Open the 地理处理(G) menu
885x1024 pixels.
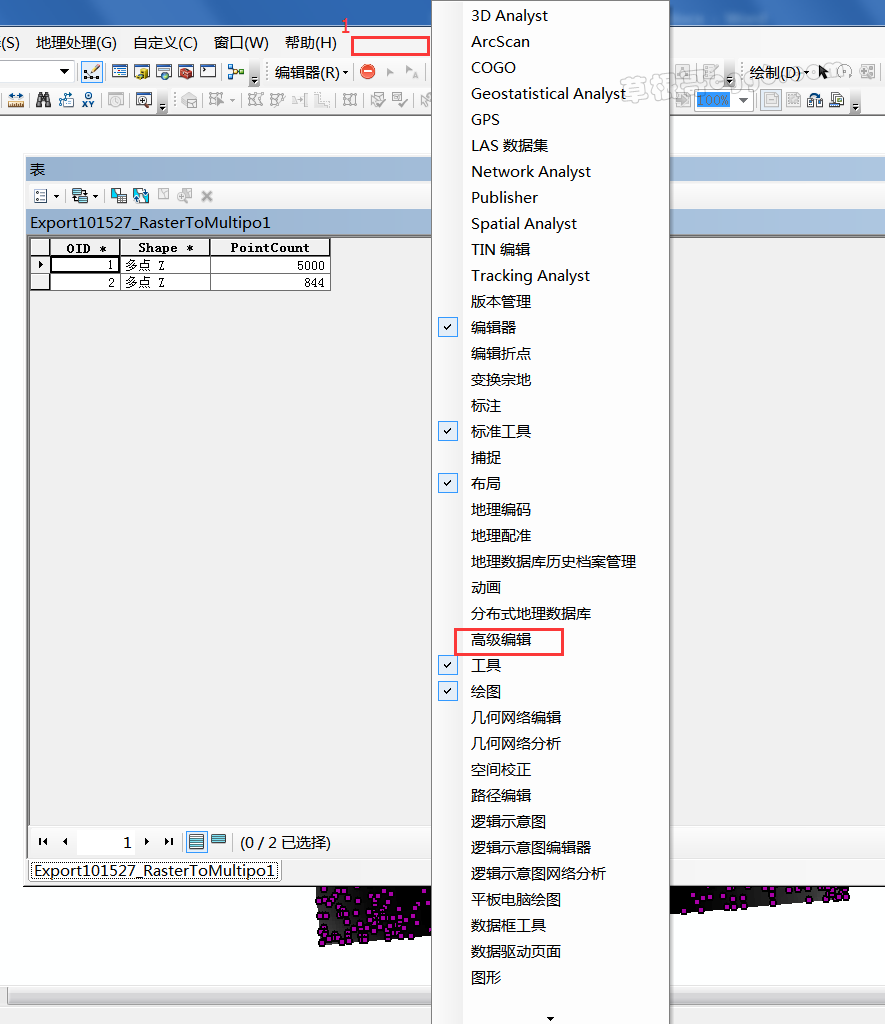point(76,43)
